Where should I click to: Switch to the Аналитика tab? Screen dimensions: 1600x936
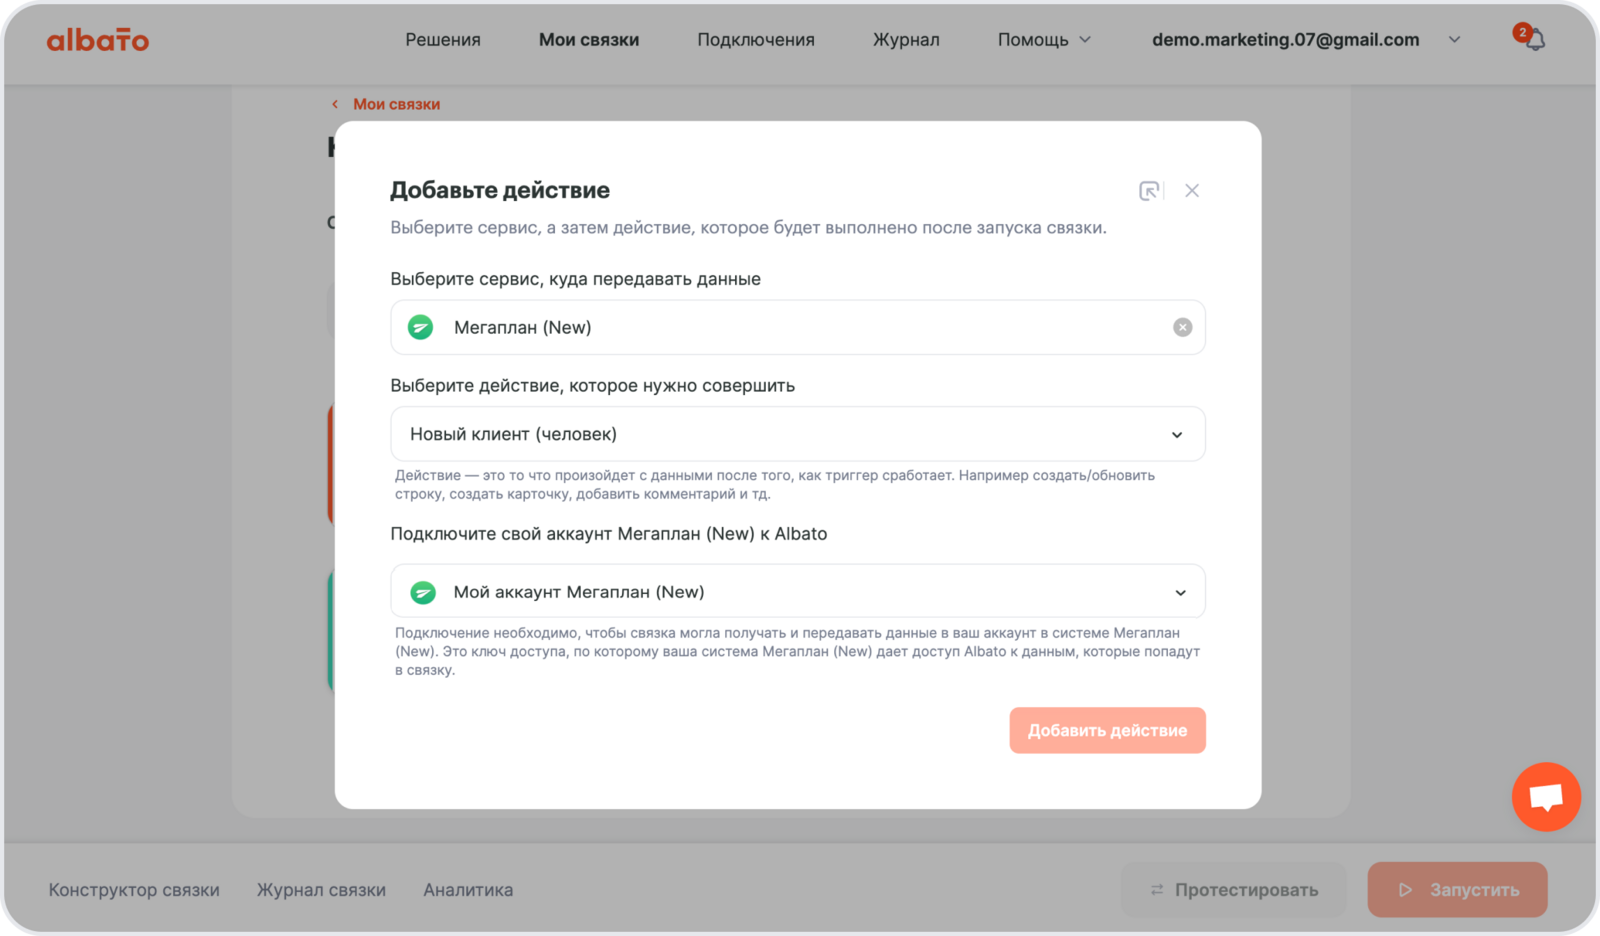(x=468, y=890)
